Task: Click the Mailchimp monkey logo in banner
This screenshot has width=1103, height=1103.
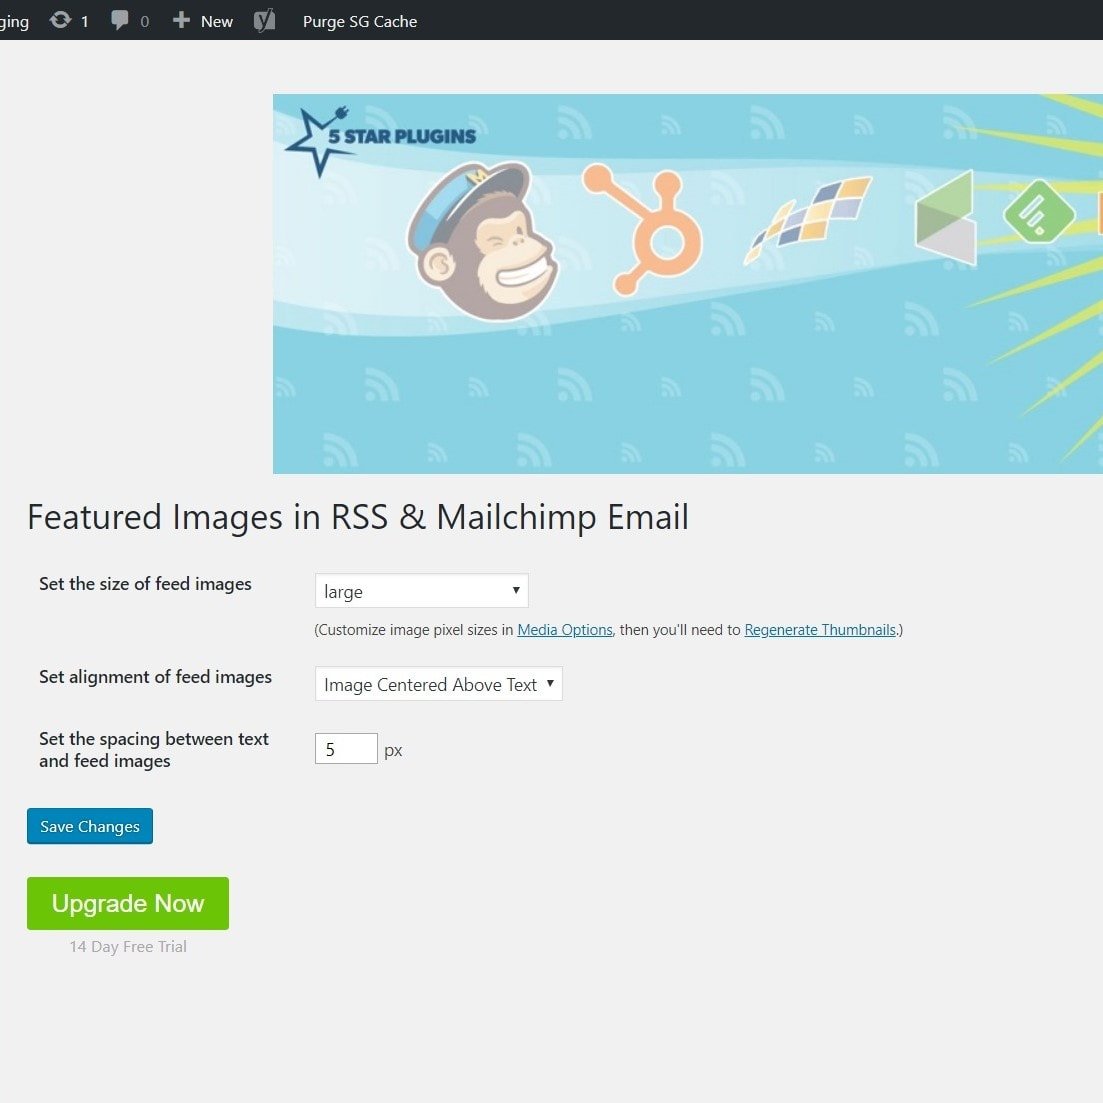Action: 483,240
